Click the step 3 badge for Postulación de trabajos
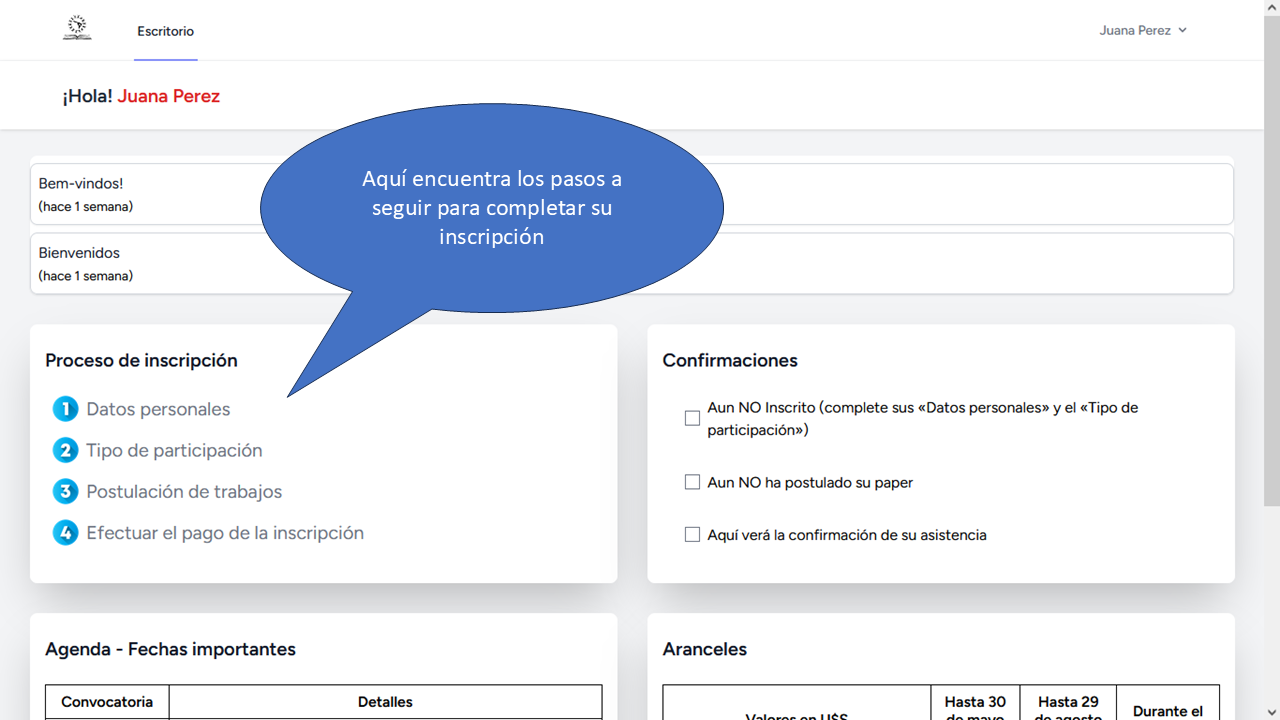 pos(65,491)
